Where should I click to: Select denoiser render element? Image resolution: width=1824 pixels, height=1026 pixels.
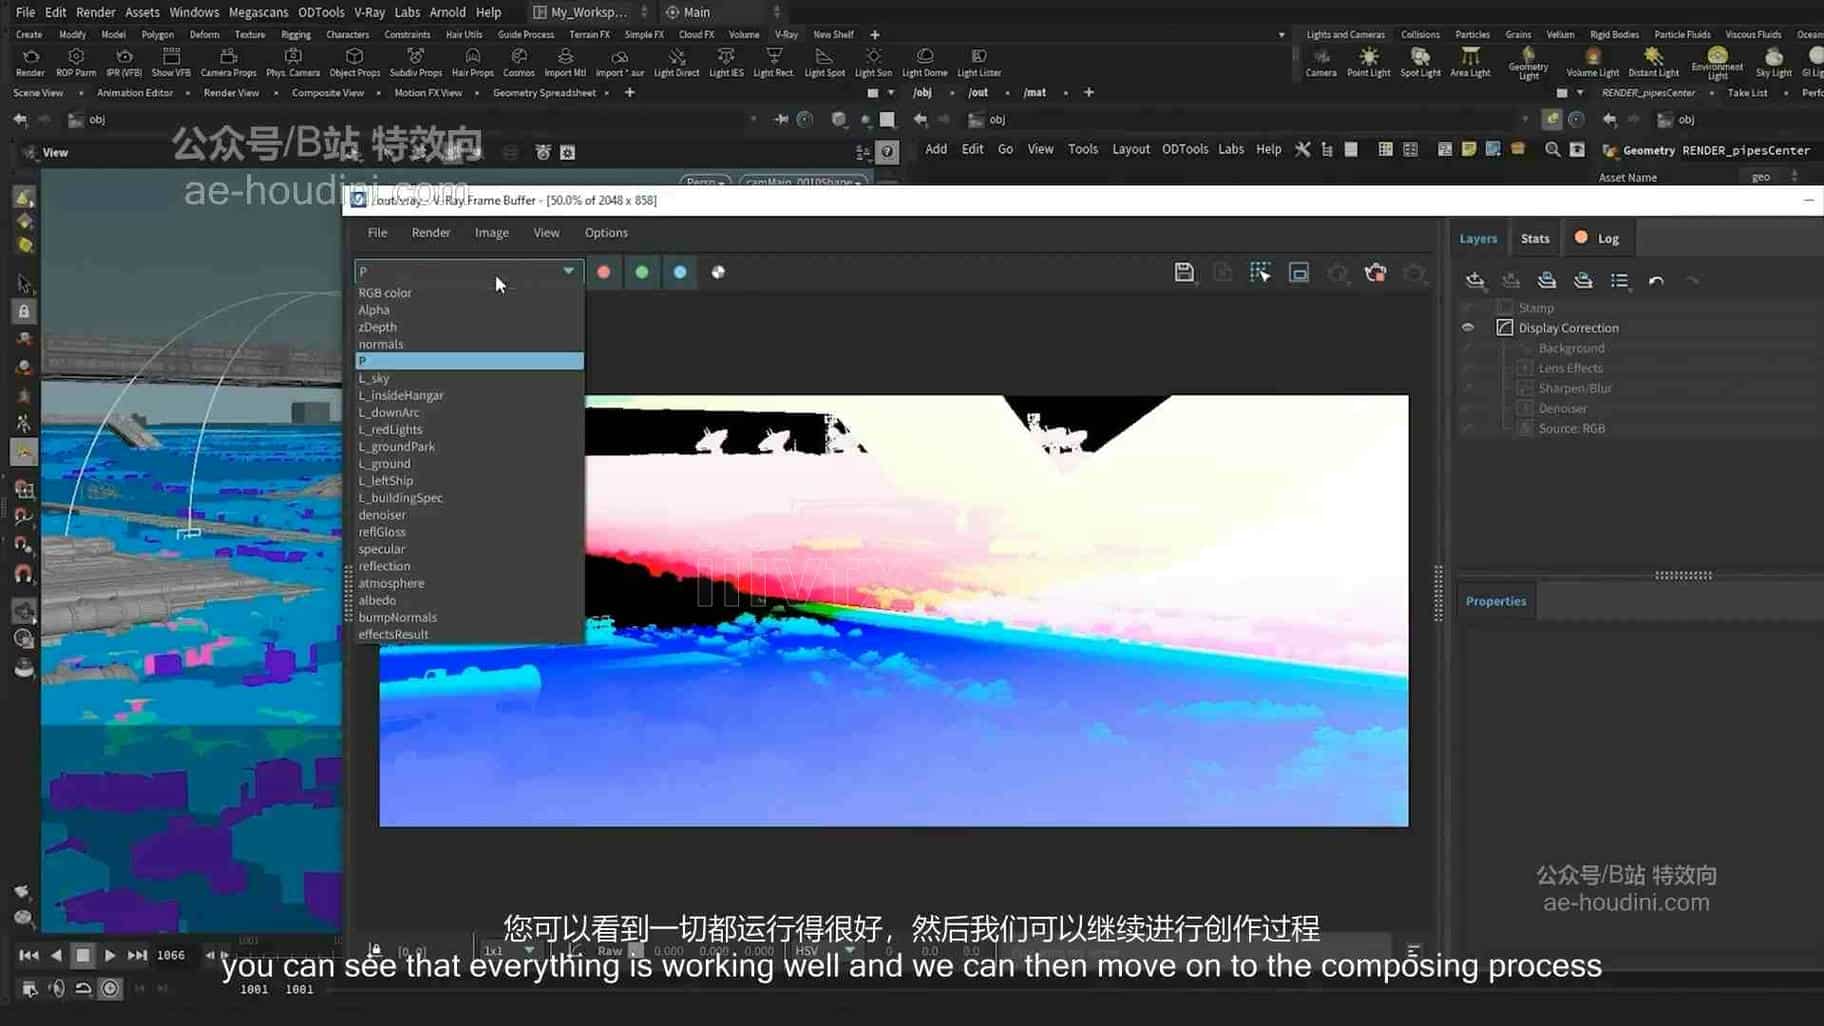coord(469,515)
